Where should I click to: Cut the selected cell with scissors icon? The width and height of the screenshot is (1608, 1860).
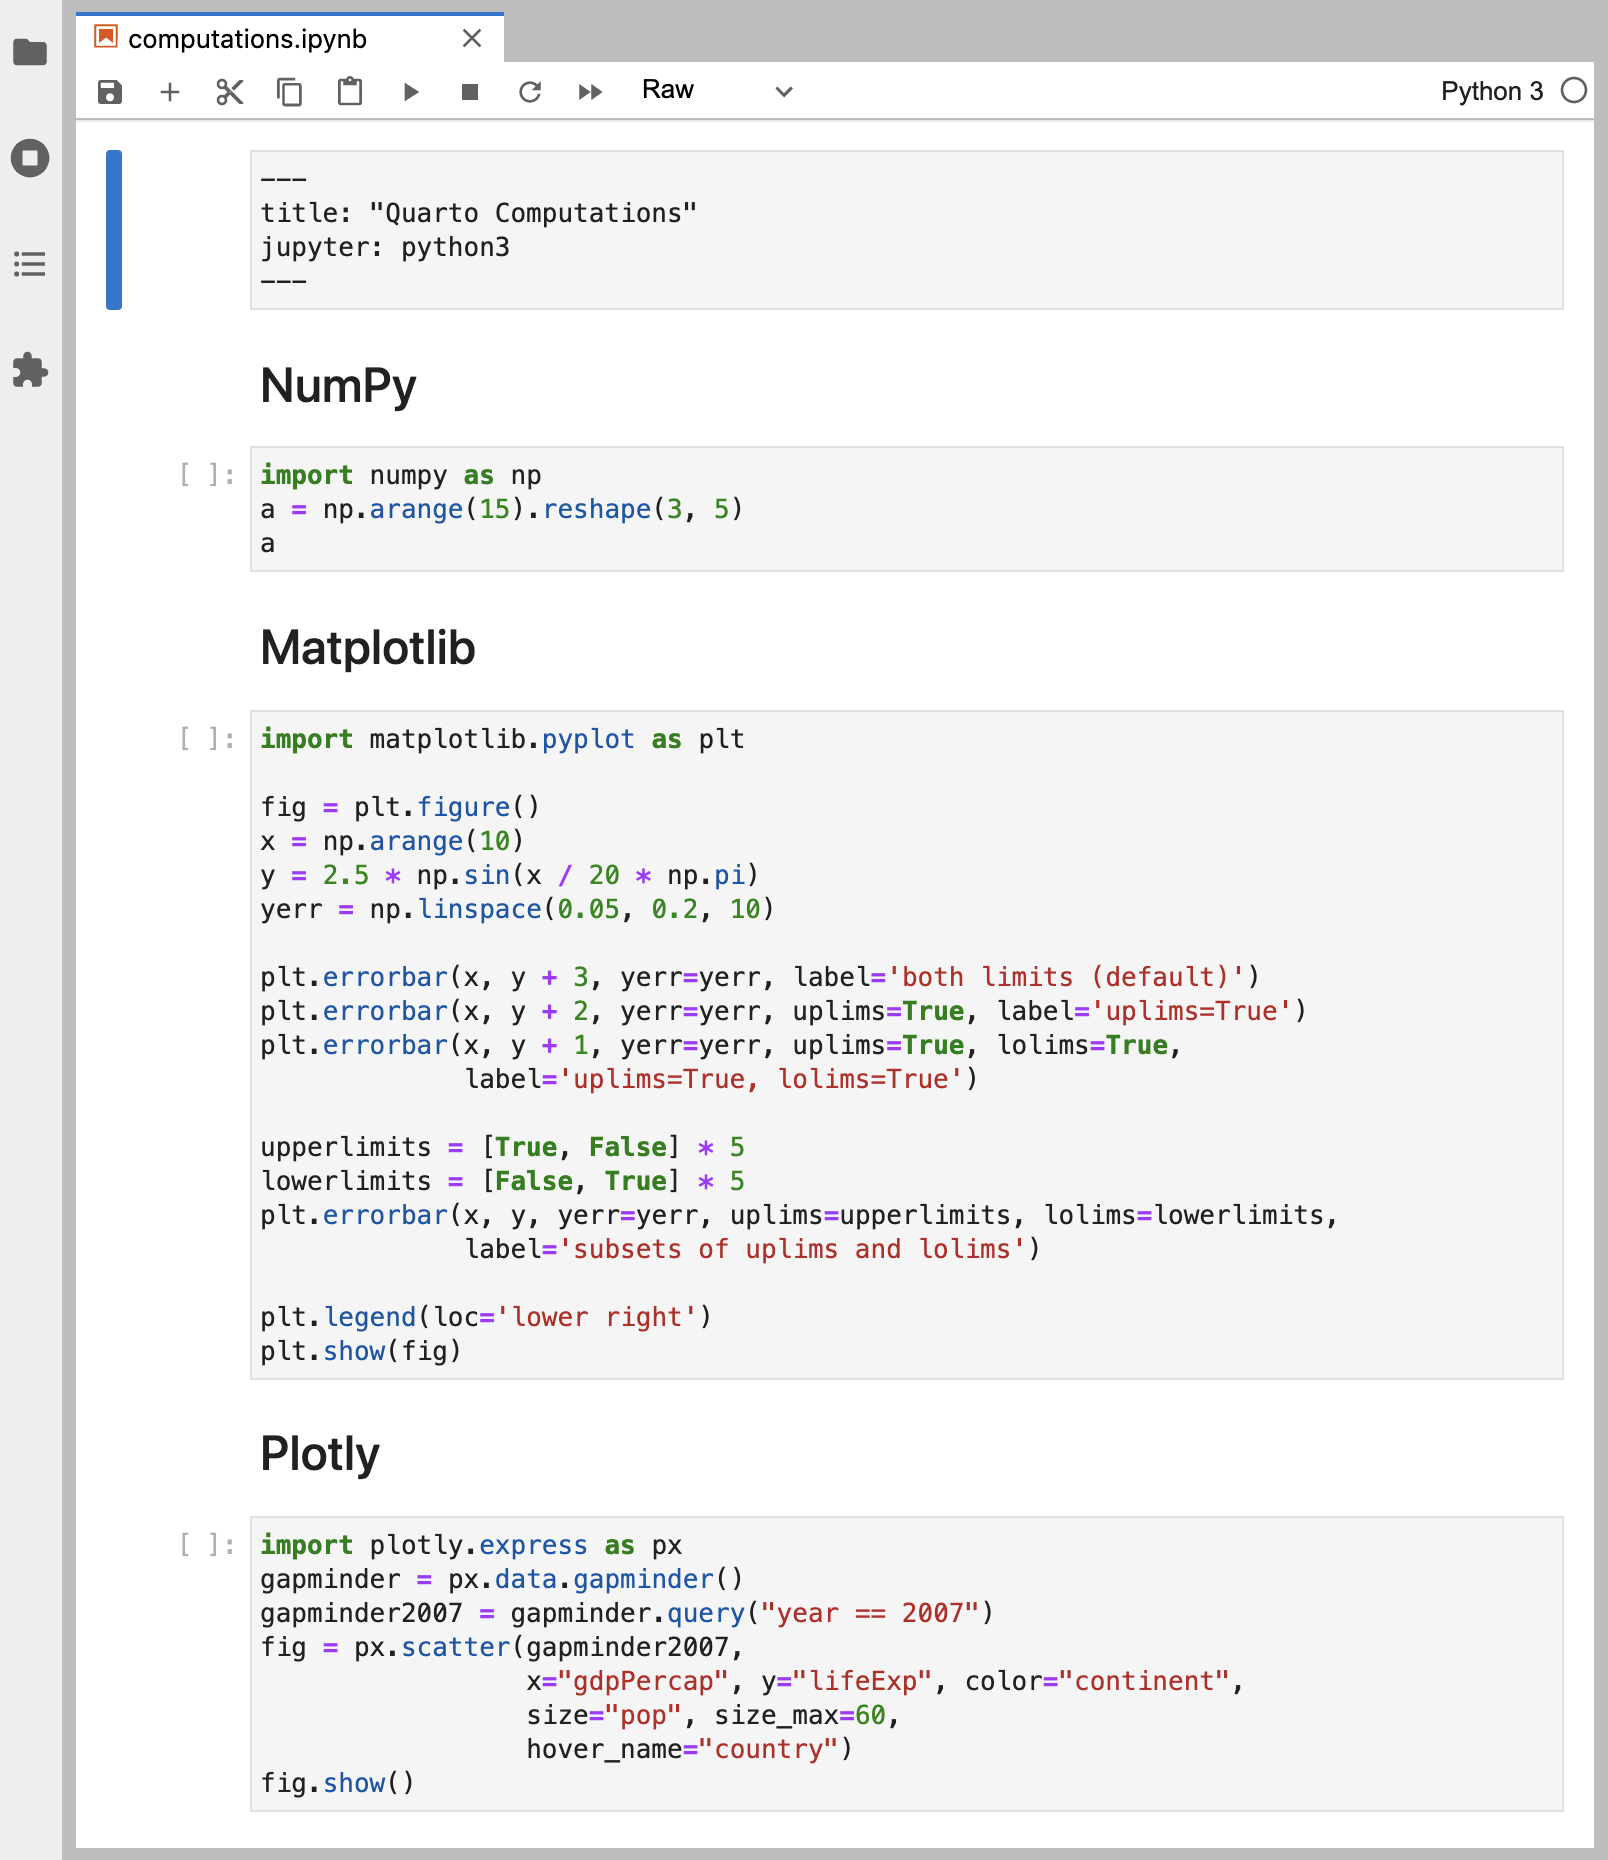[x=229, y=91]
